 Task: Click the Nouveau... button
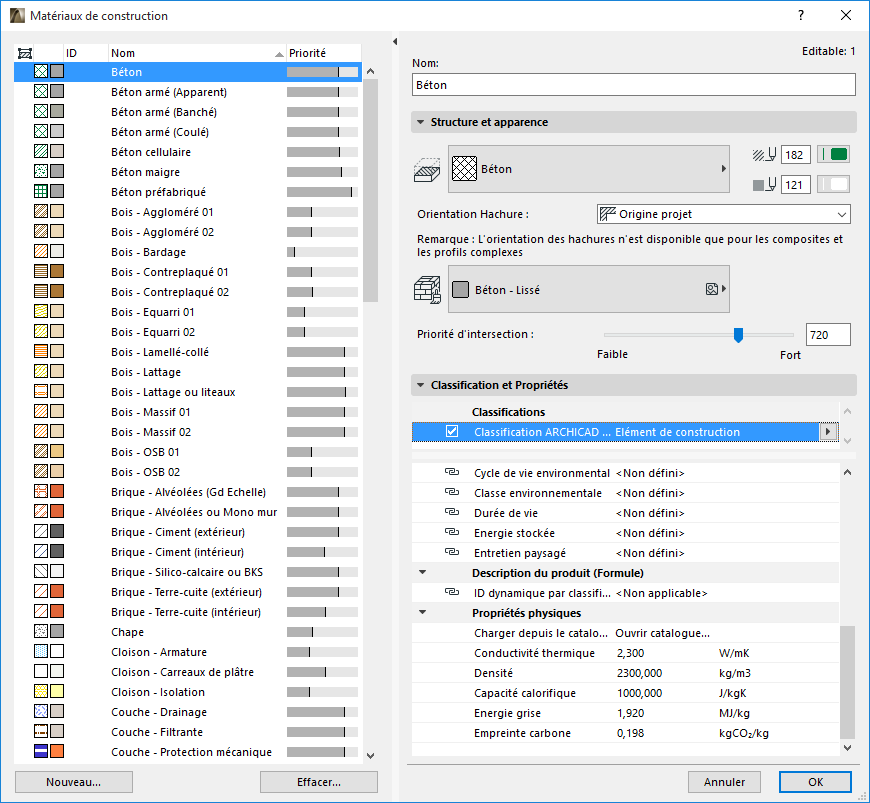click(x=74, y=782)
